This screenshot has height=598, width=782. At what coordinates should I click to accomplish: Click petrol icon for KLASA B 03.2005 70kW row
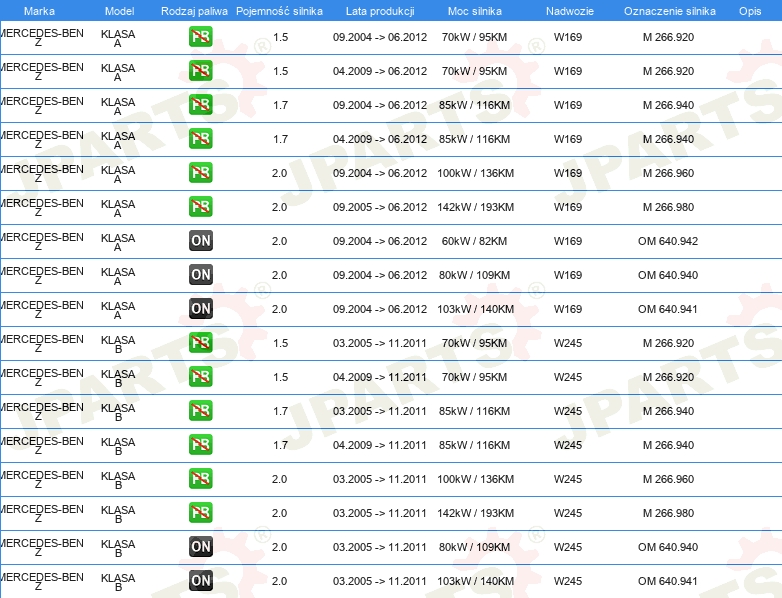(200, 343)
